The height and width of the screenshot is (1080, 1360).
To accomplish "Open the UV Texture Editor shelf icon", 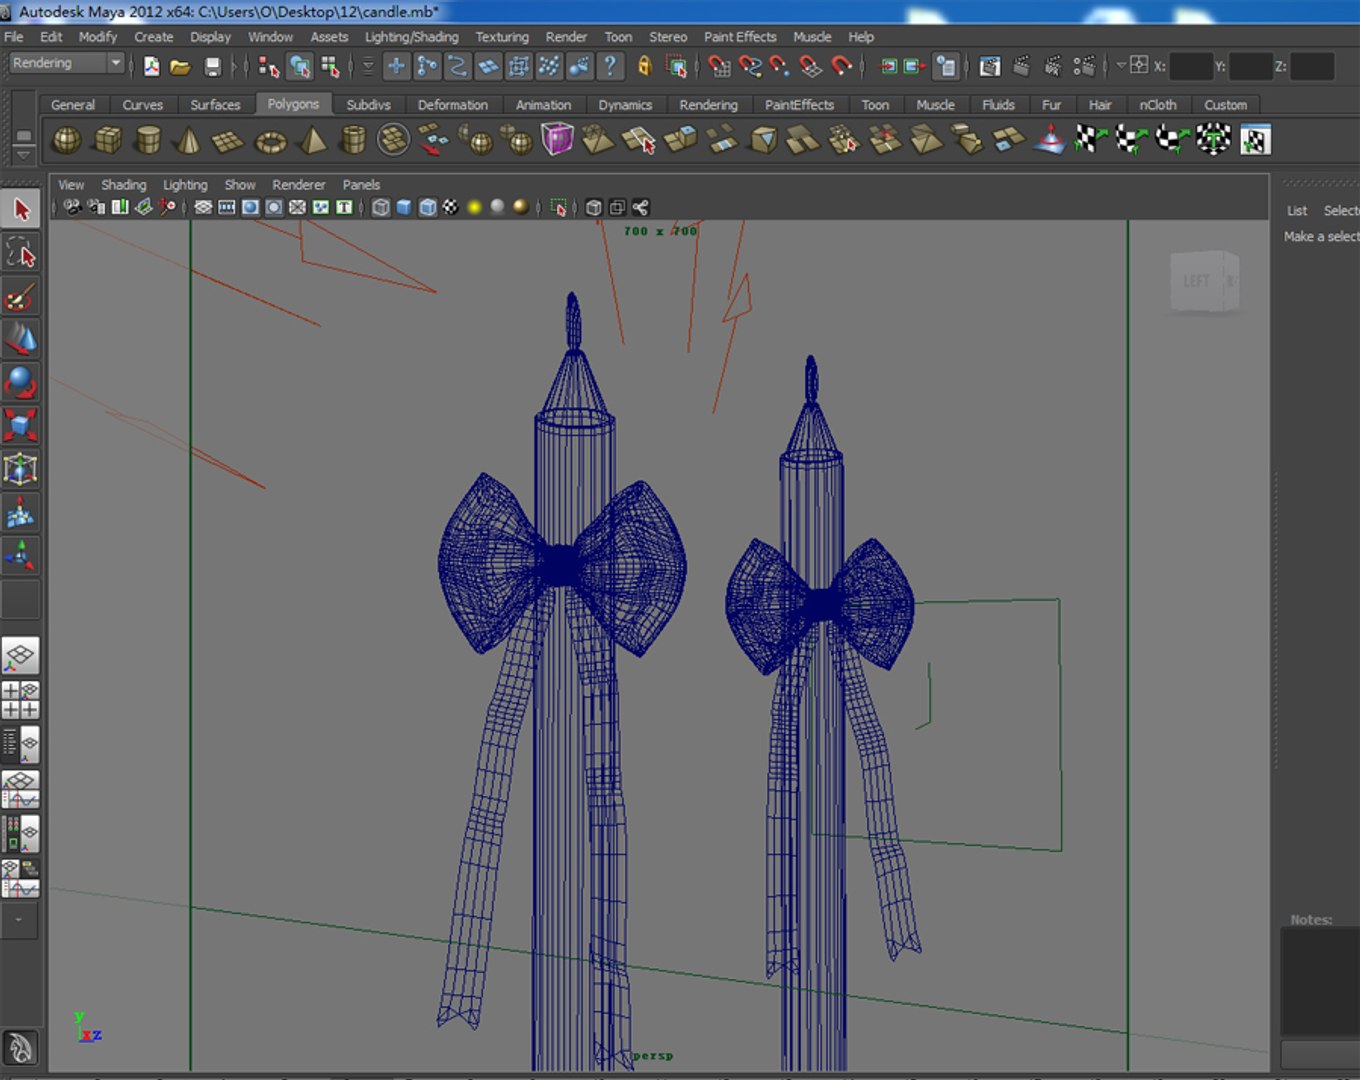I will tap(1255, 140).
